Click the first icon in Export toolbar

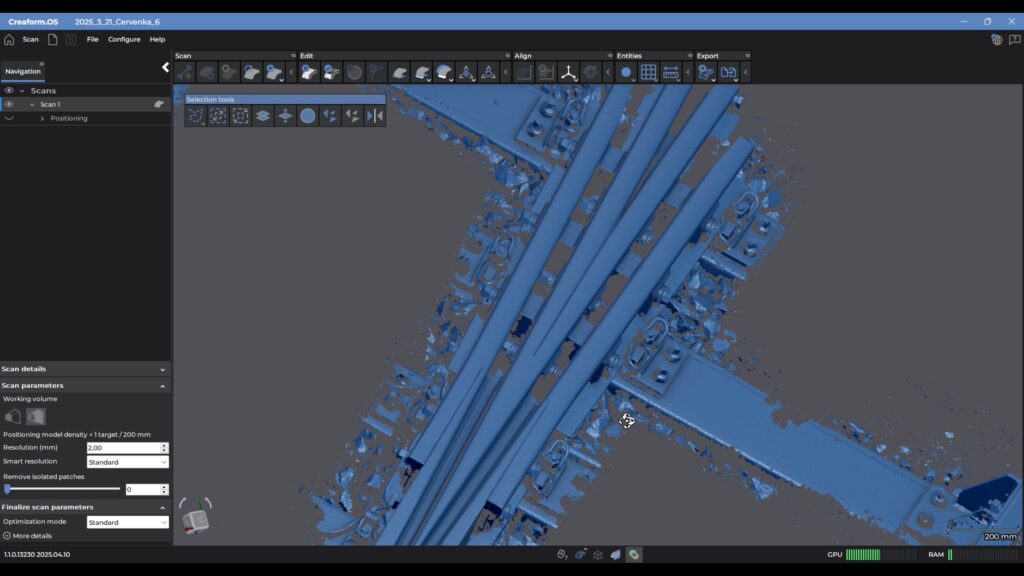(706, 72)
